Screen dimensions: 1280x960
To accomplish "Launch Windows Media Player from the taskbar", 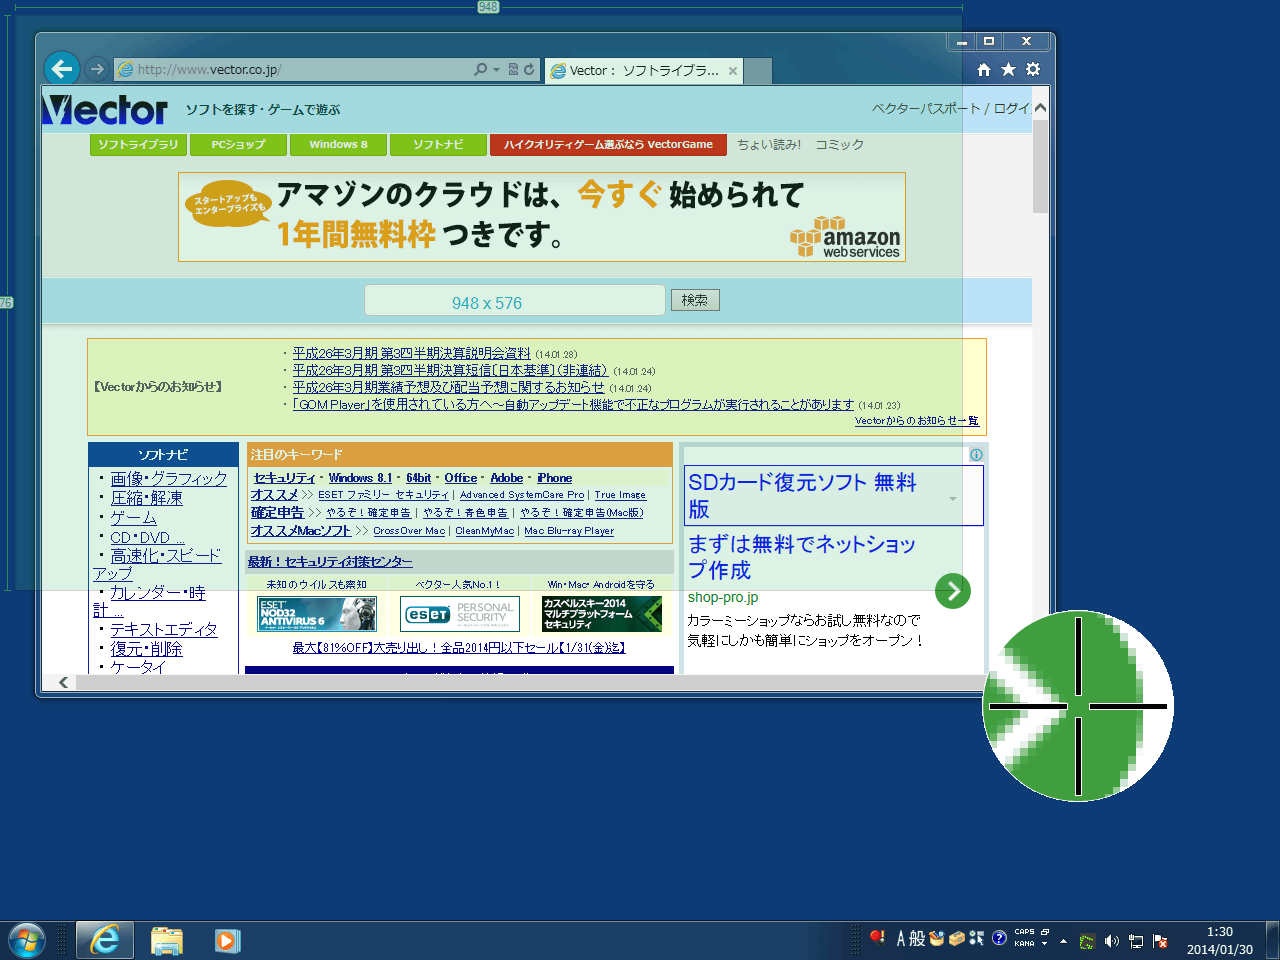I will pos(228,940).
